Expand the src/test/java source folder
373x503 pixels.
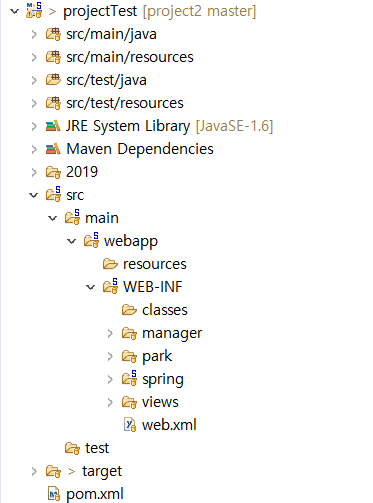[x=34, y=80]
